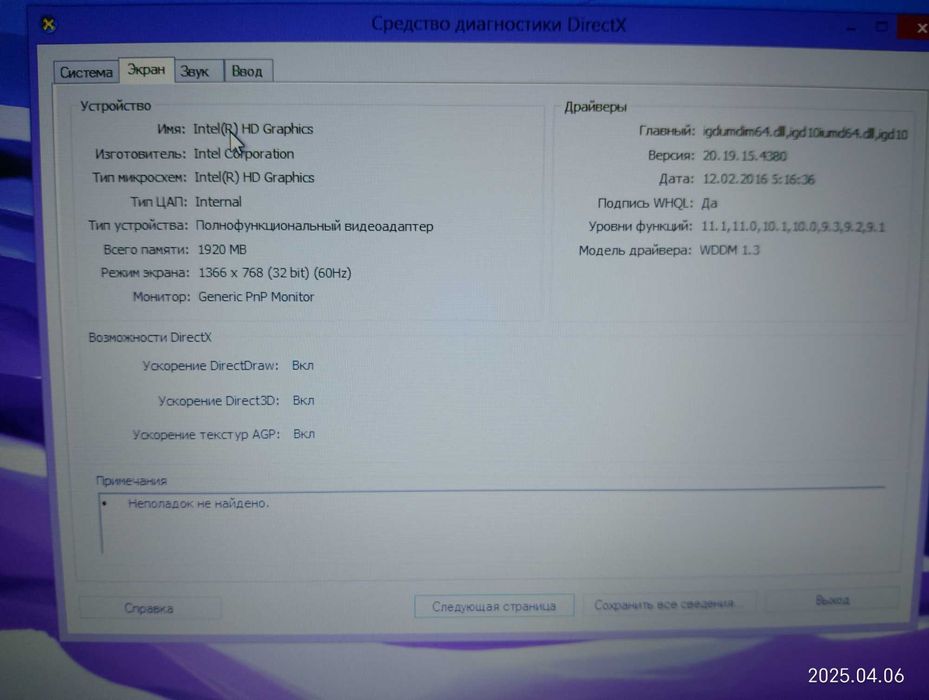Screen dimensions: 929x700
Task: Click the 'Средство диагностики DirectX' window title
Action: (x=498, y=24)
